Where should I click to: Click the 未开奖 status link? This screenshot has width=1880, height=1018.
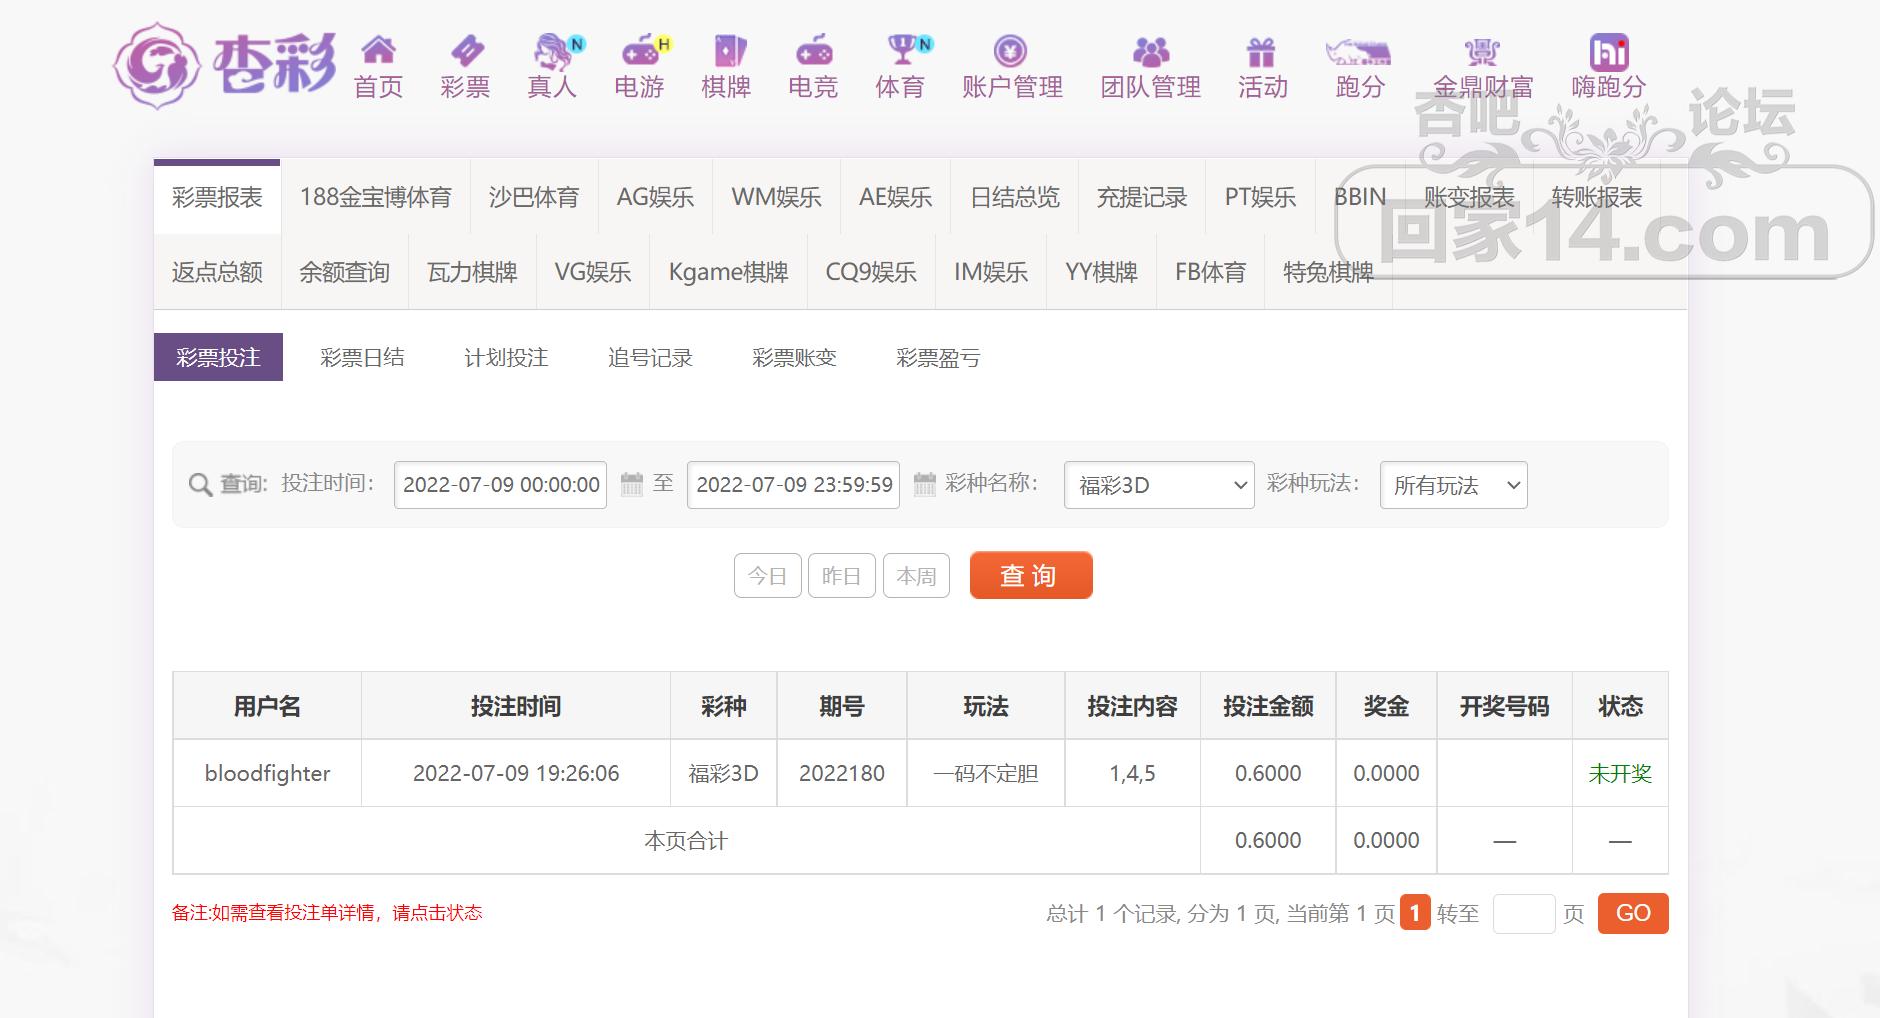click(x=1620, y=774)
